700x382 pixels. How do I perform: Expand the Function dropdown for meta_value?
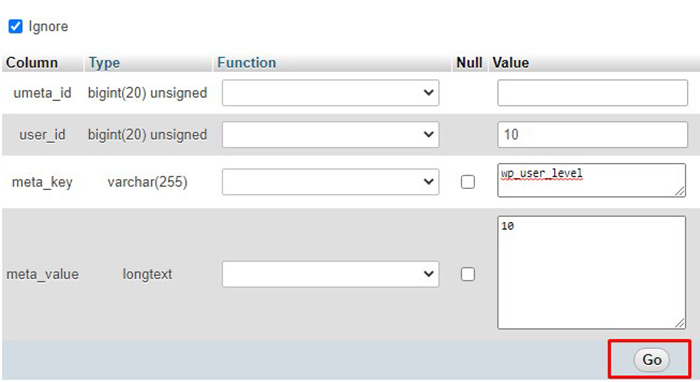pos(330,274)
